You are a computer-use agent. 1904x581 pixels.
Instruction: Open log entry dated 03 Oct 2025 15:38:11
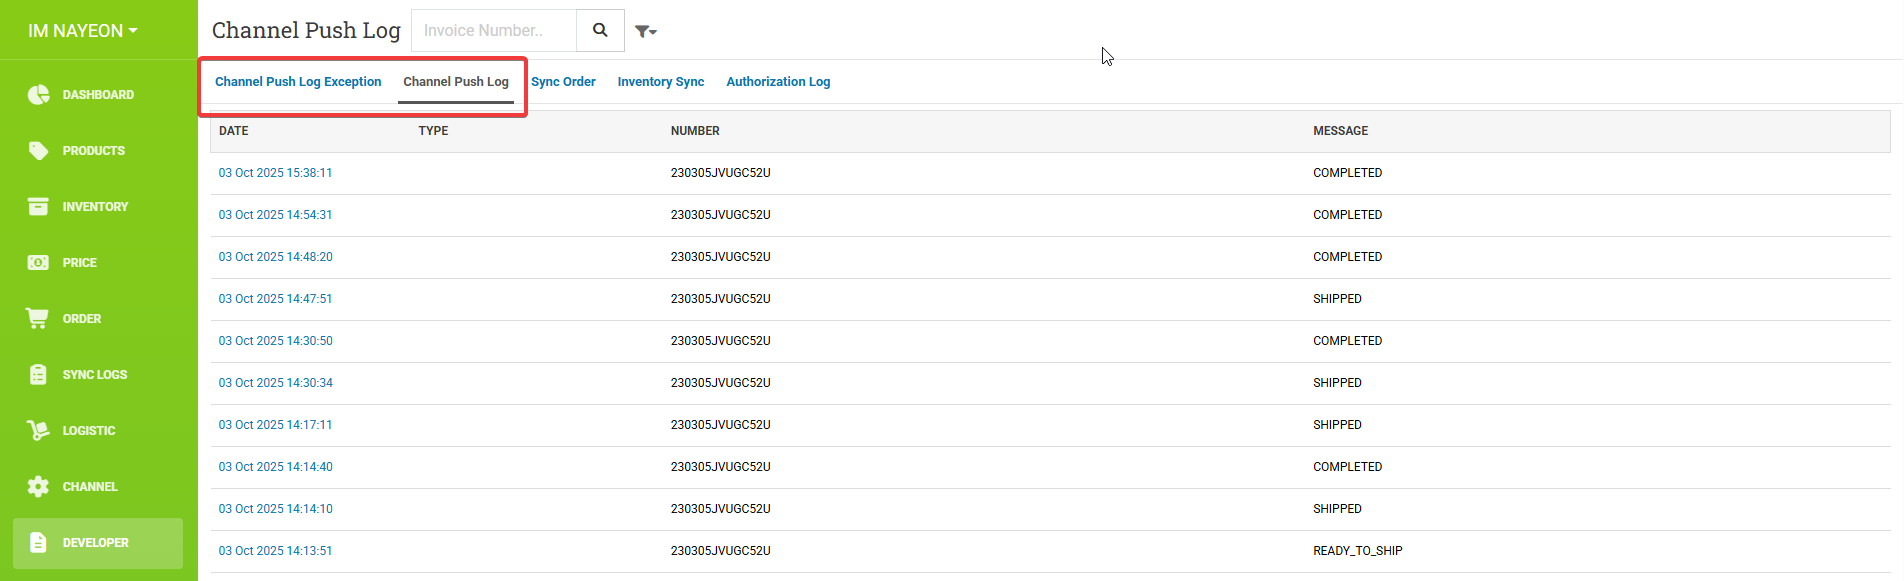[x=275, y=173]
